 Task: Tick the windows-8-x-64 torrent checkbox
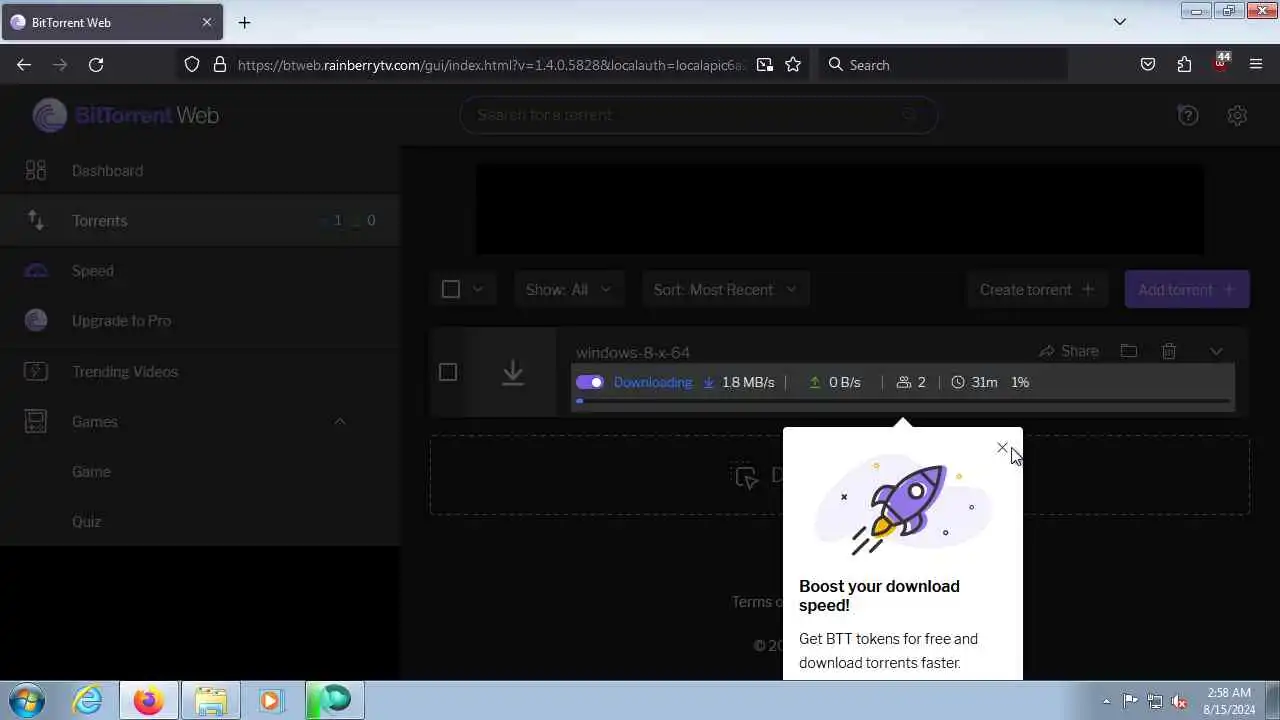coord(448,372)
